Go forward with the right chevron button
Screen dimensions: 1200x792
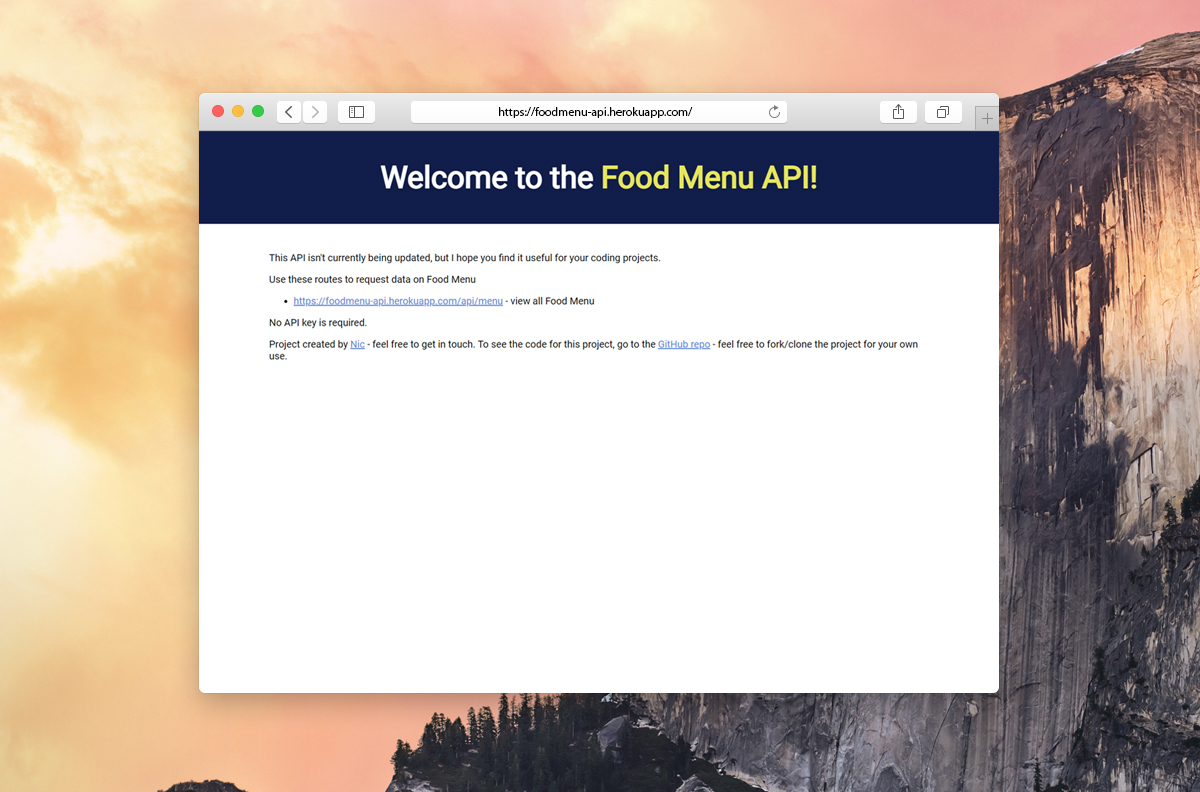click(315, 112)
